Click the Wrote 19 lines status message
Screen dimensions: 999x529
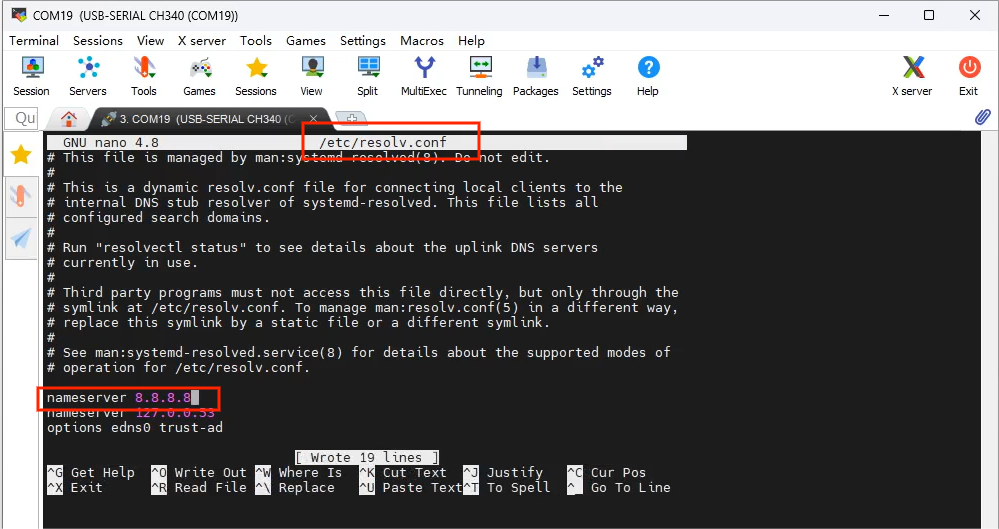(x=367, y=458)
